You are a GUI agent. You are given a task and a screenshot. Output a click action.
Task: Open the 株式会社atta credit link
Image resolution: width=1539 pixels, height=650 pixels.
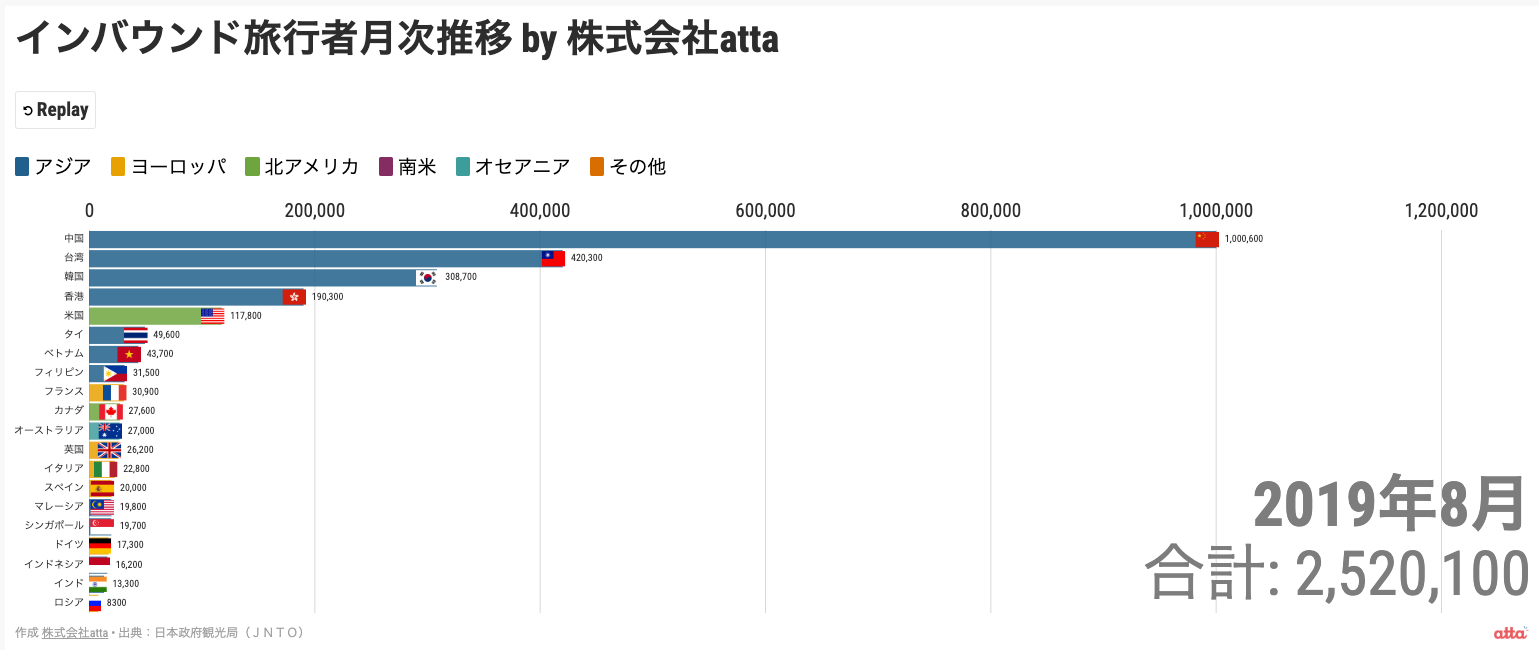coord(75,633)
